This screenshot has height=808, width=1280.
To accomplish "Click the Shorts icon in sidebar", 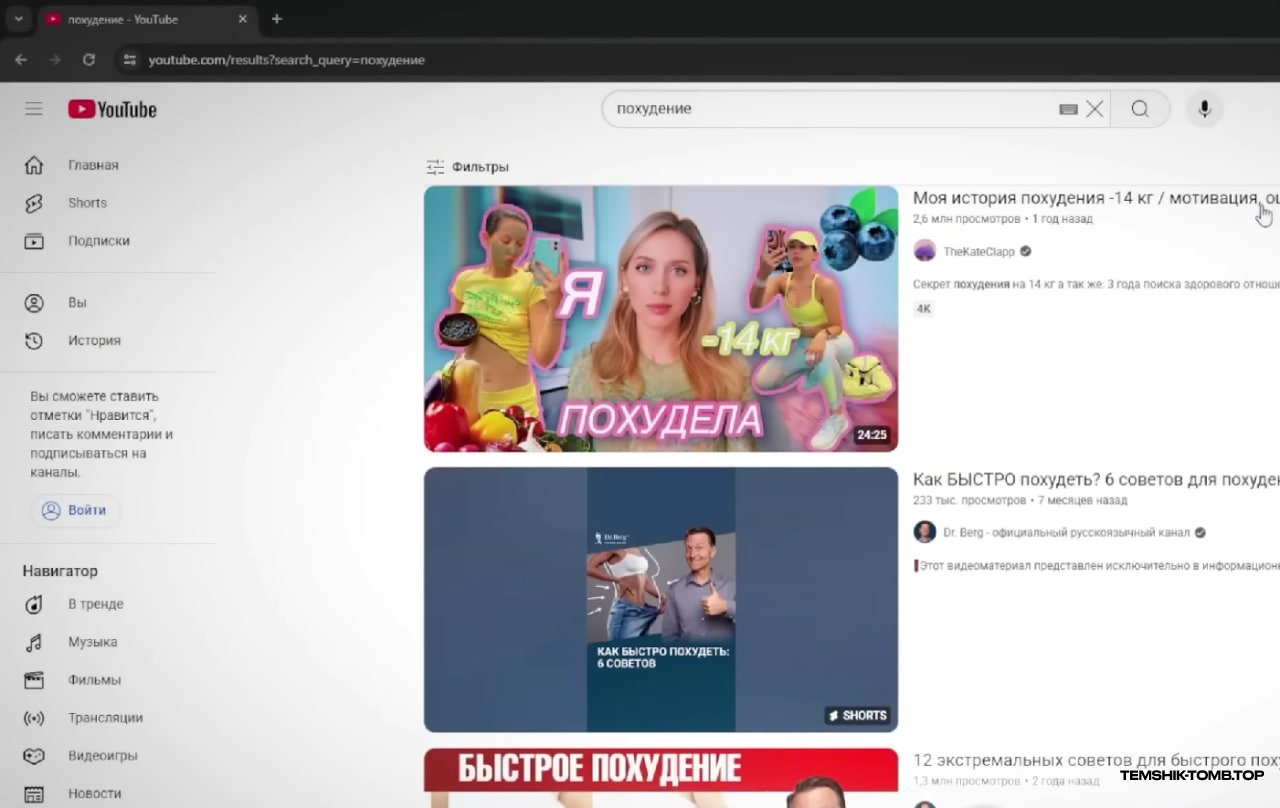I will [x=34, y=203].
